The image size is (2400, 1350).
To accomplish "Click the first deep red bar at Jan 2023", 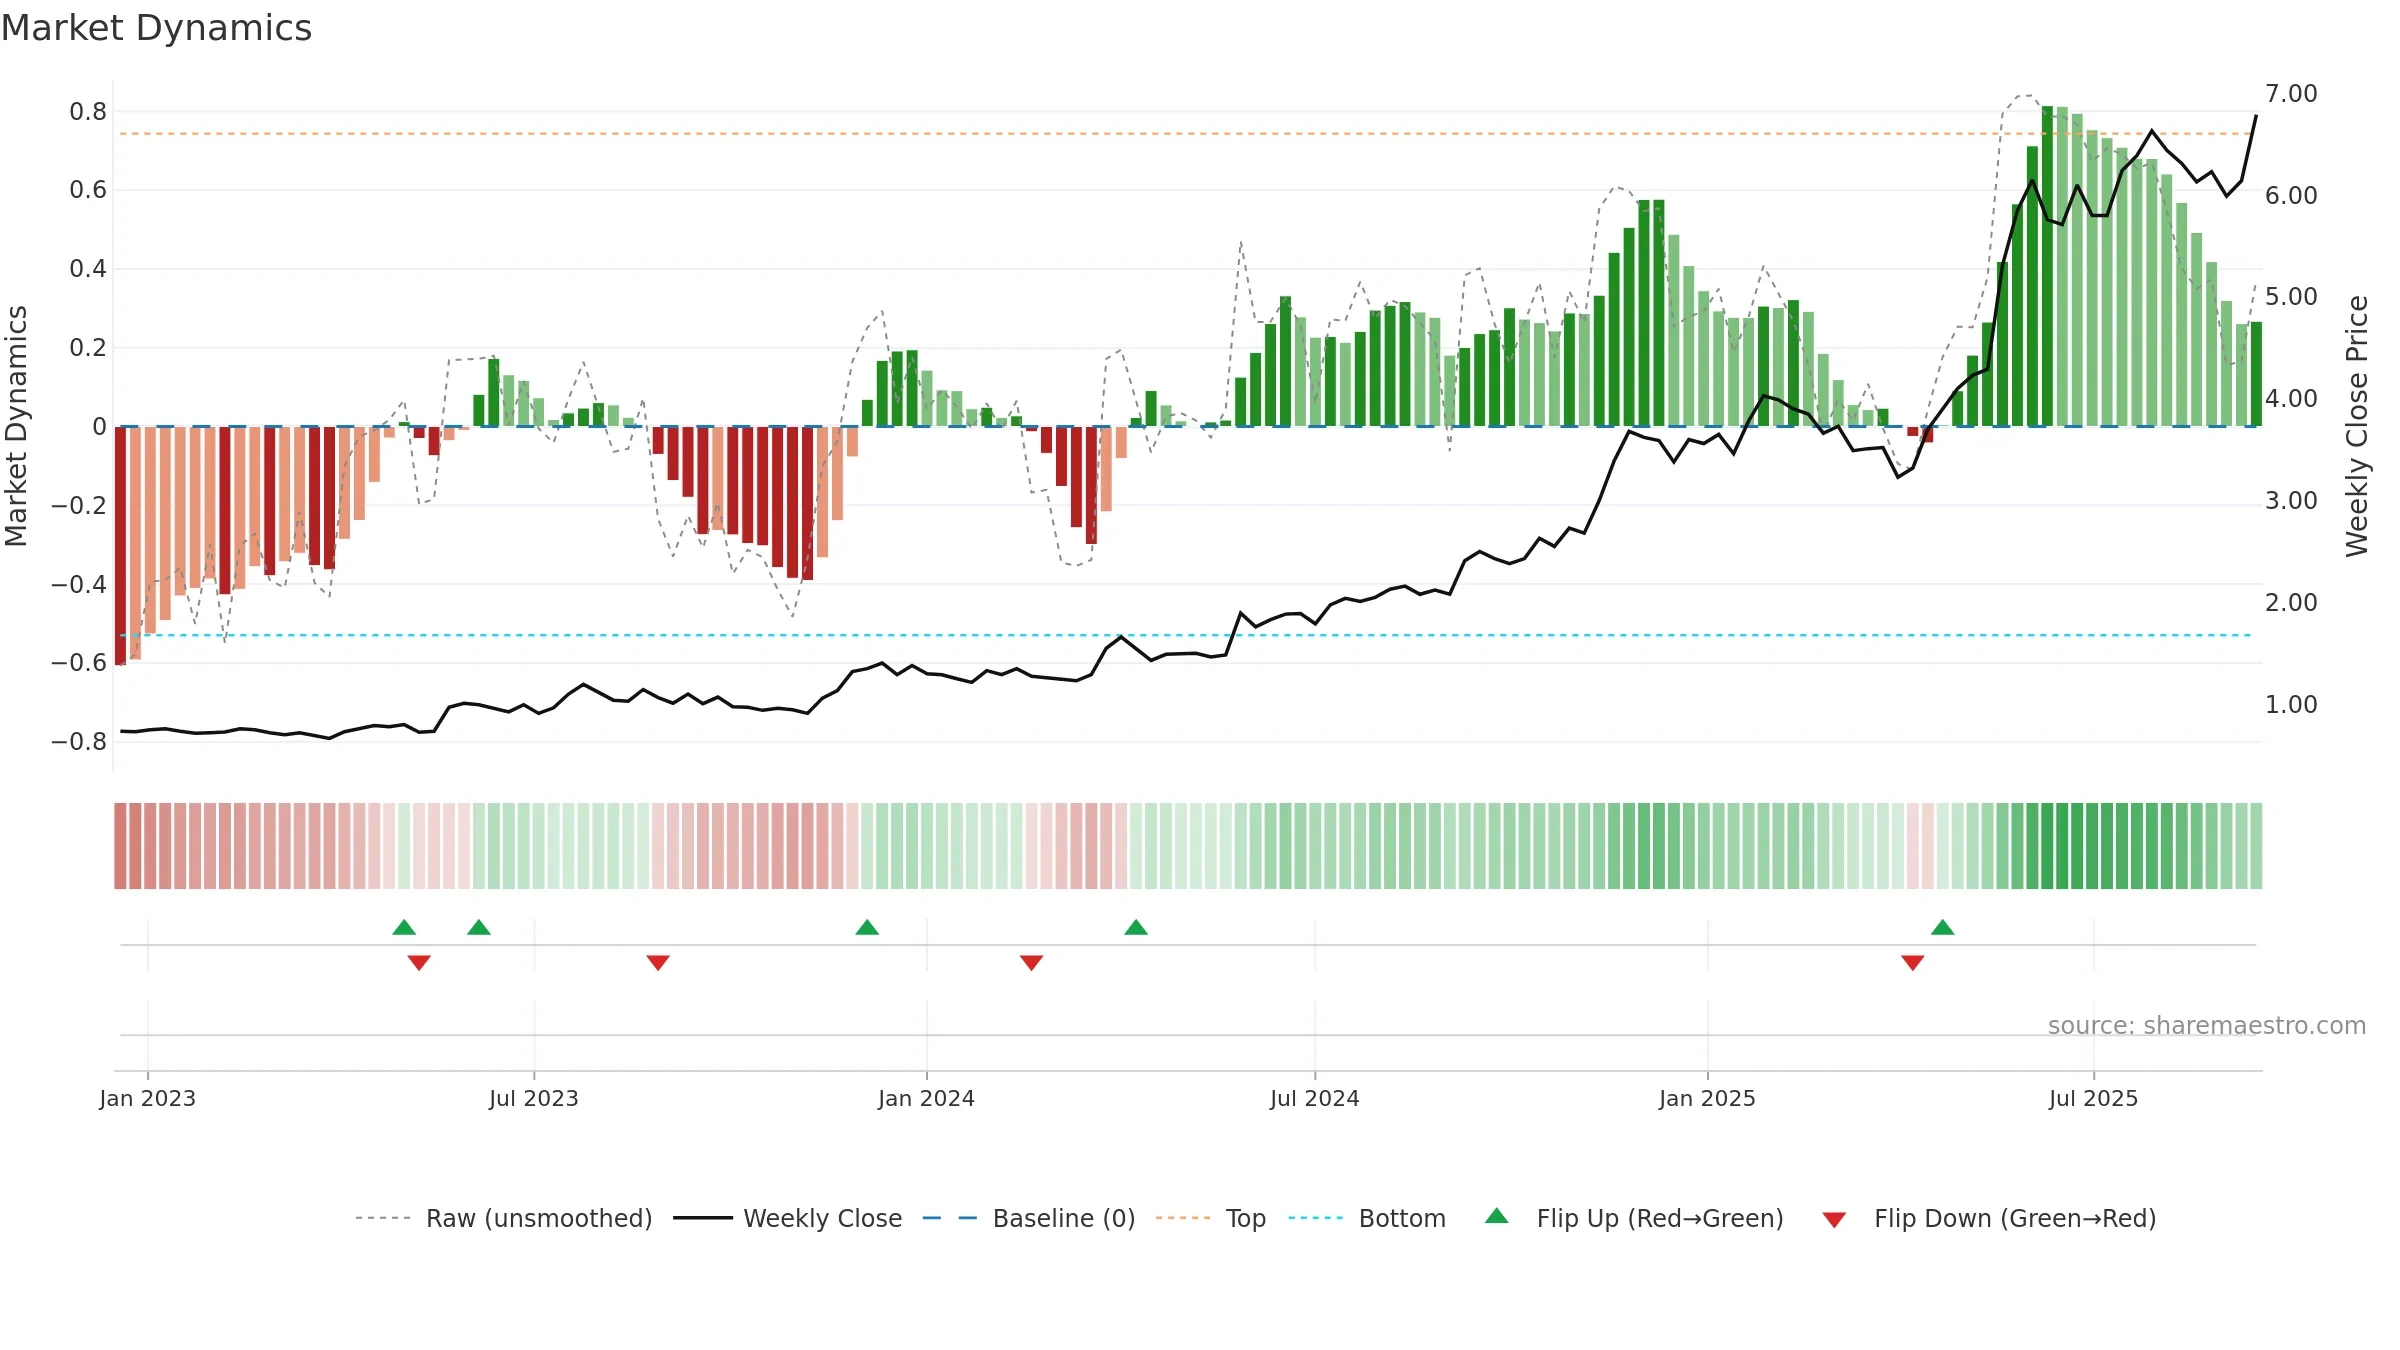I will tap(120, 545).
